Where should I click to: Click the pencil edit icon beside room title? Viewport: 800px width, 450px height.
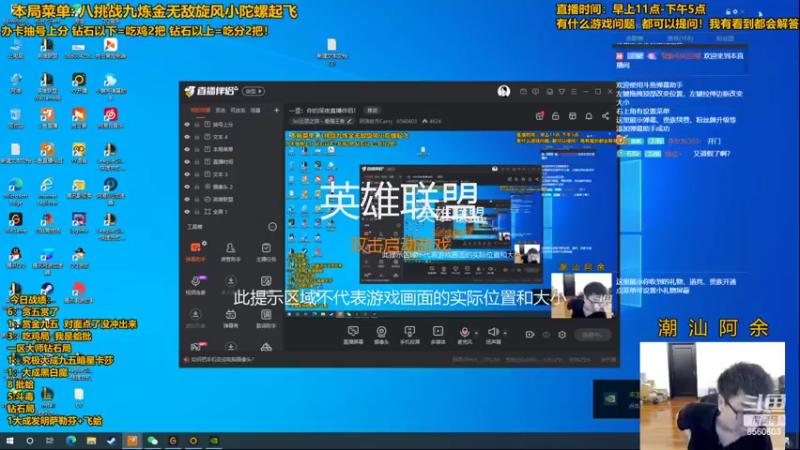pyautogui.click(x=349, y=121)
